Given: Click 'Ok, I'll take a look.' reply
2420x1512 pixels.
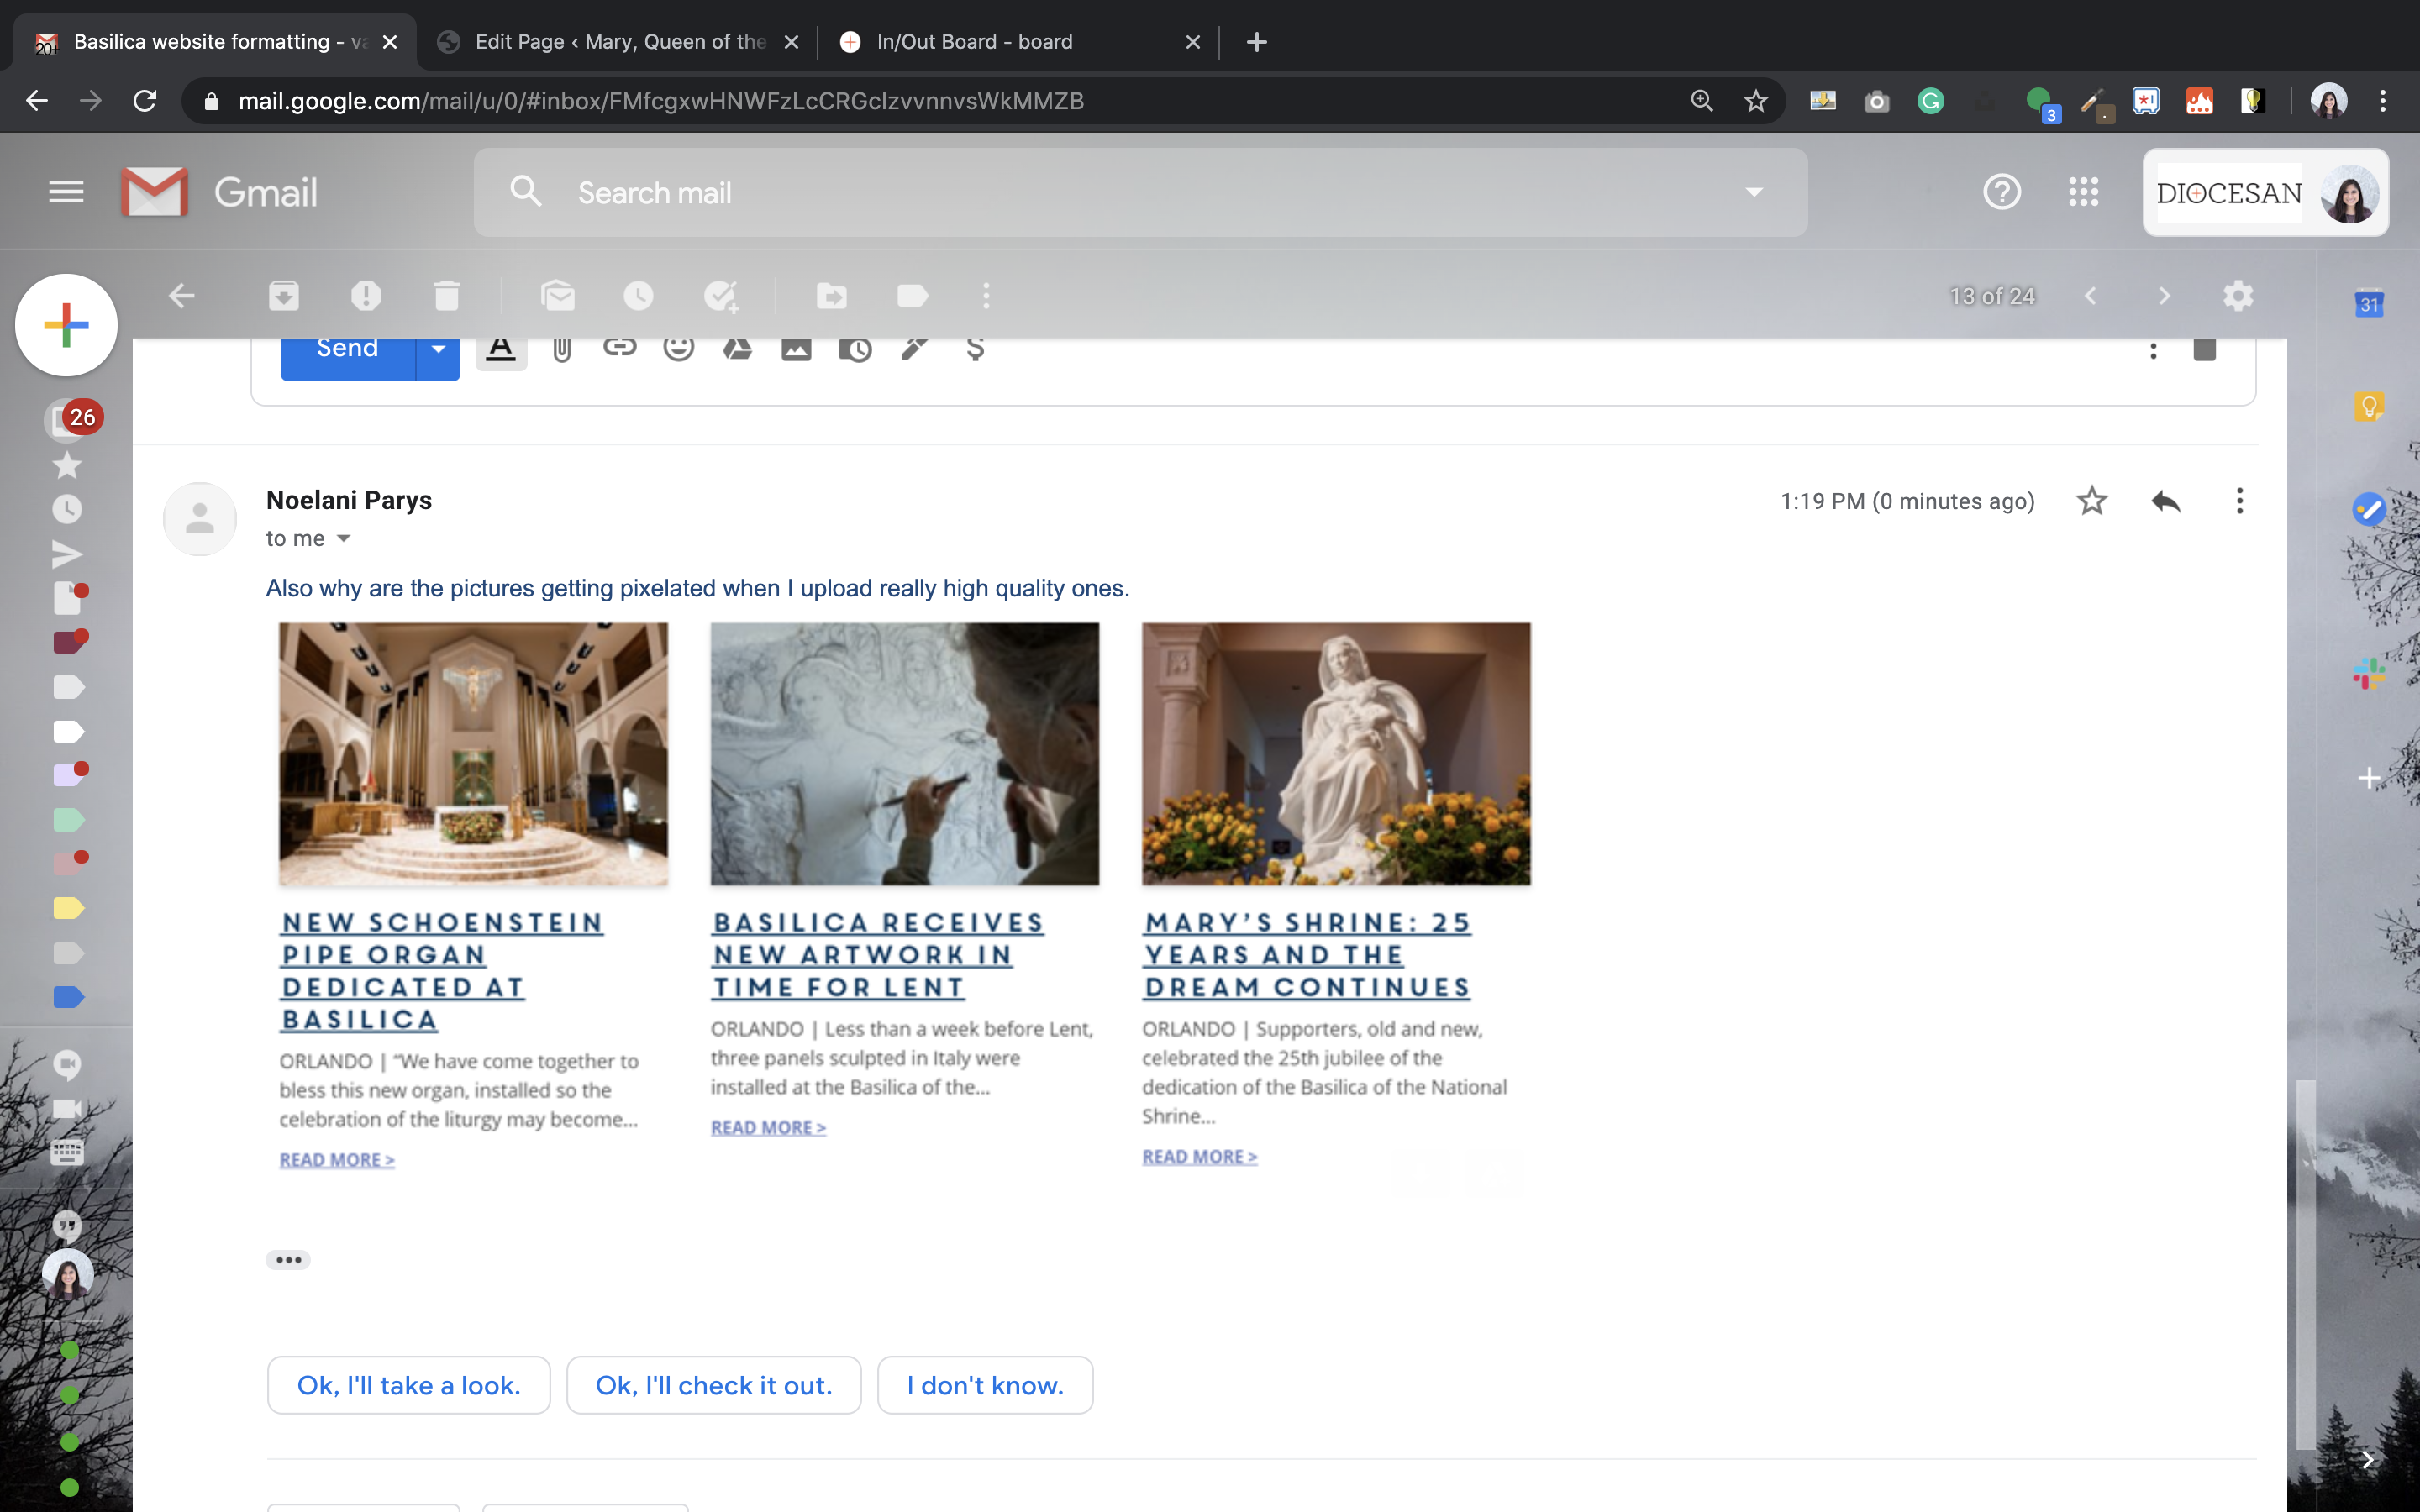Looking at the screenshot, I should pyautogui.click(x=408, y=1385).
